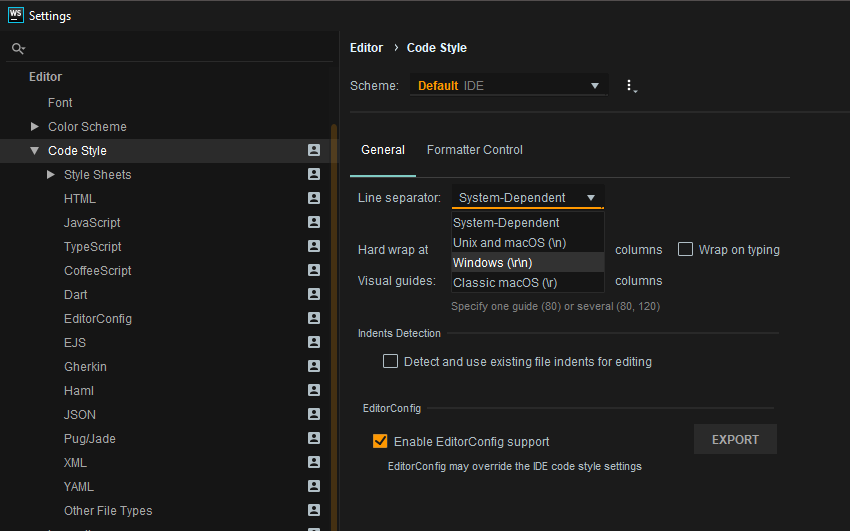Open the Scheme dropdown showing Default IDE
This screenshot has height=531, width=850.
508,86
